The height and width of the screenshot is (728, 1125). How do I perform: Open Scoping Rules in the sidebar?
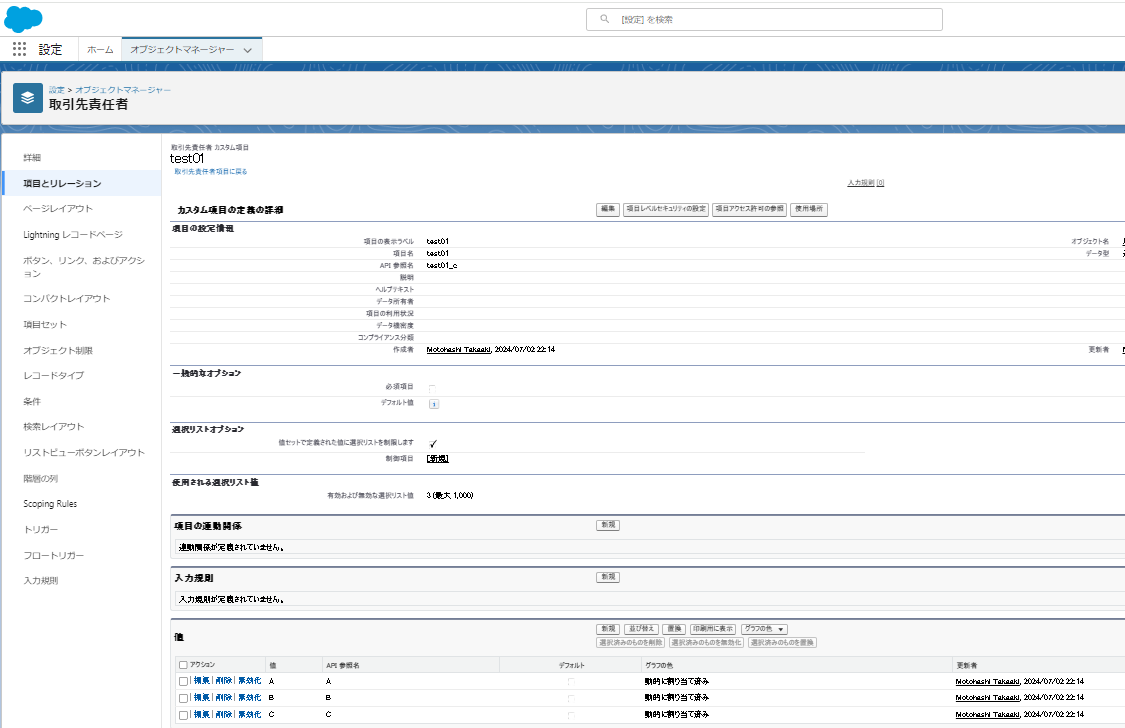coord(50,504)
